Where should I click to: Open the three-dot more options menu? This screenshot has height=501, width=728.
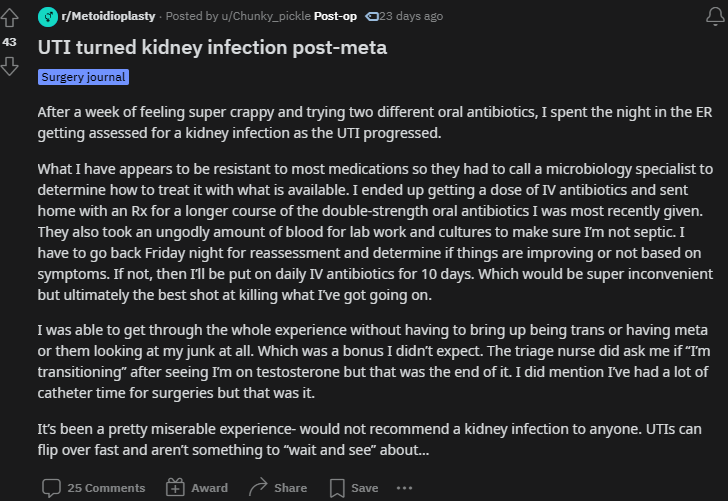404,488
